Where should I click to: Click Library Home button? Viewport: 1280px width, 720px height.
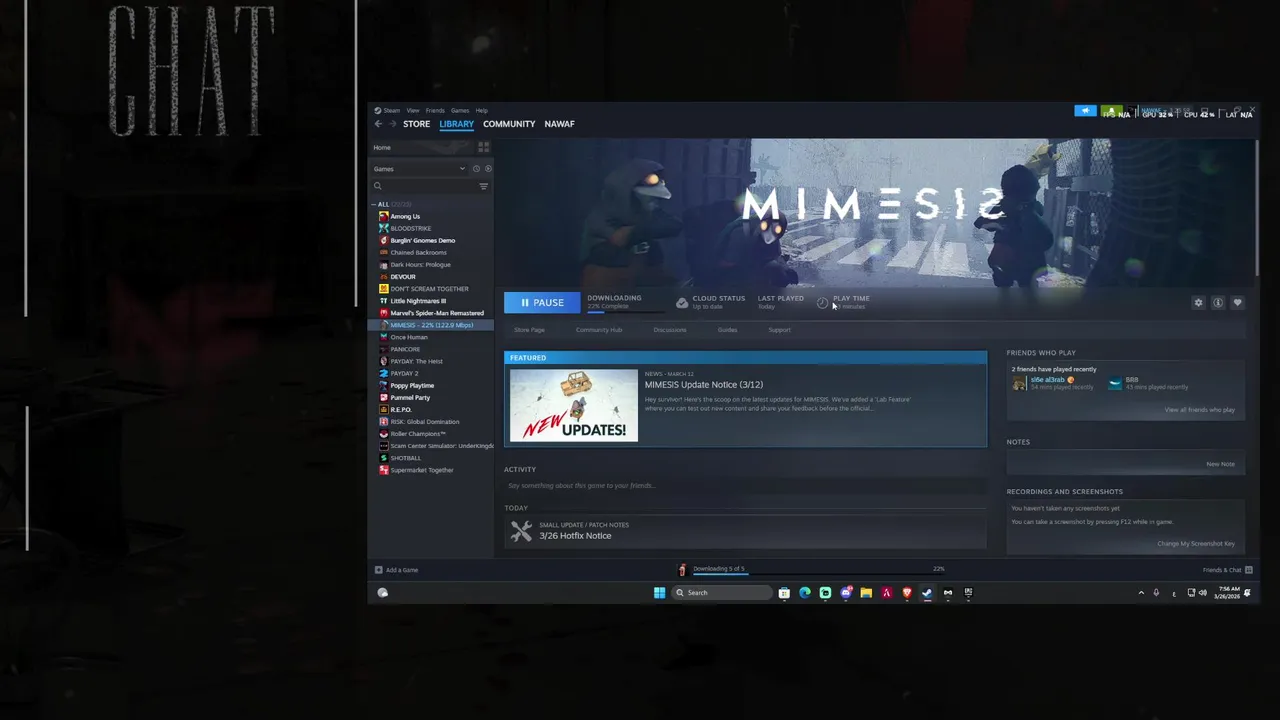pyautogui.click(x=423, y=147)
